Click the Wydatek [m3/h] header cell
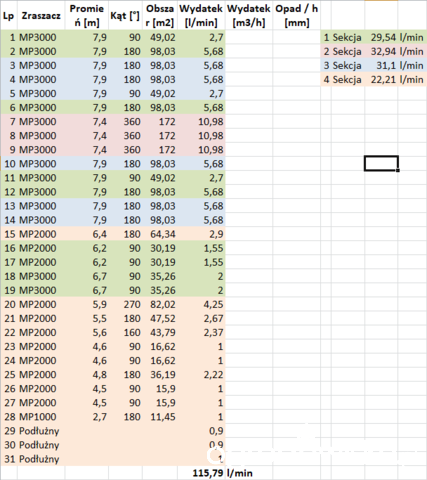The height and width of the screenshot is (480, 427). click(249, 15)
